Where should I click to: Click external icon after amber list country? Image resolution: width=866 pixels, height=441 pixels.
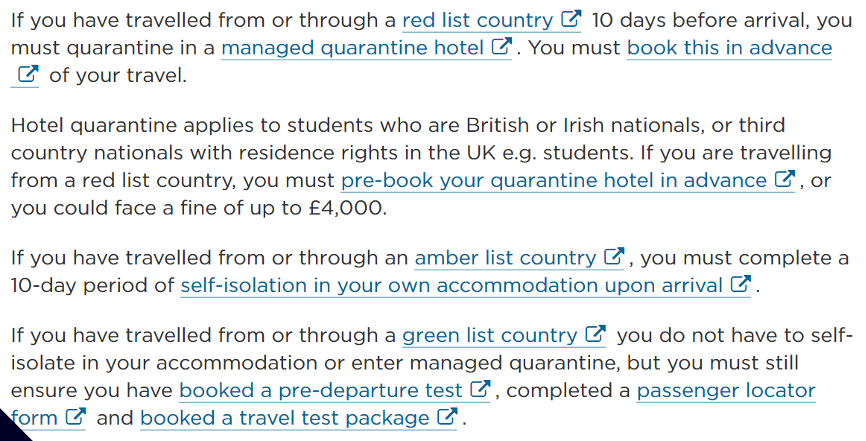coord(614,256)
